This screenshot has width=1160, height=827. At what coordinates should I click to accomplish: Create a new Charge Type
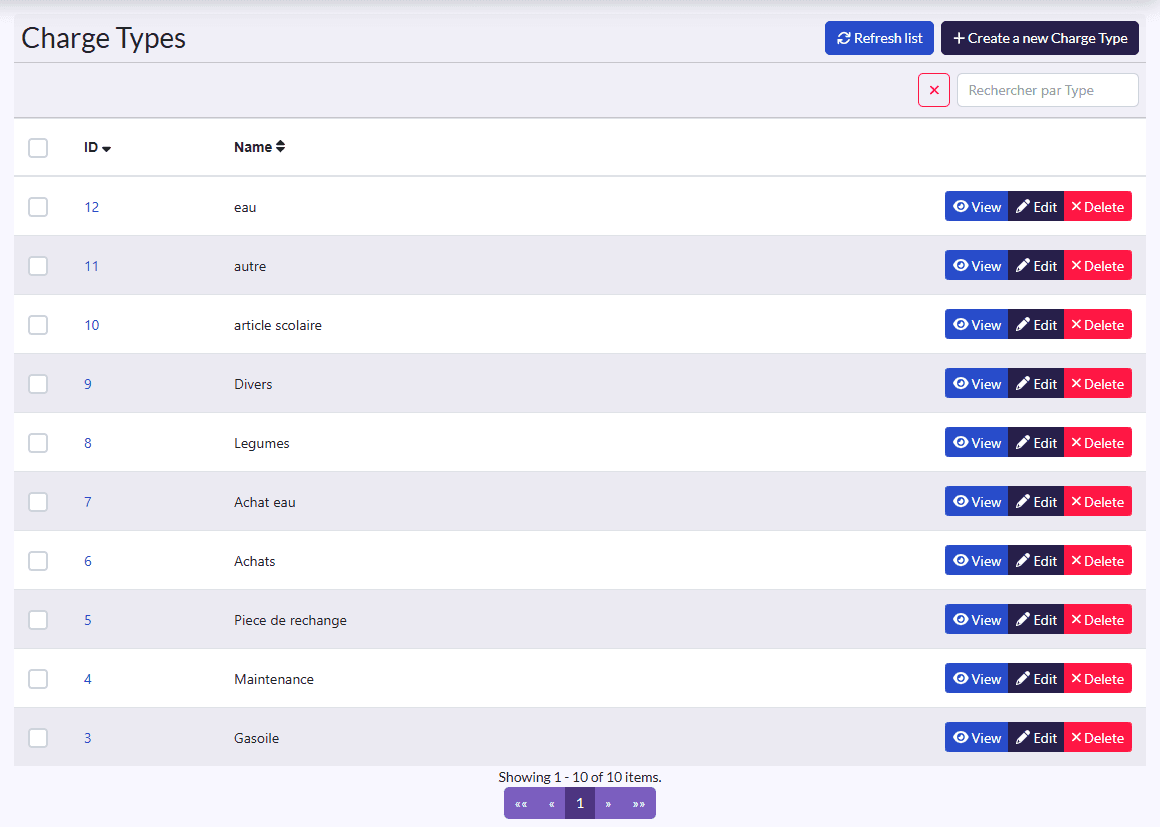point(1039,38)
